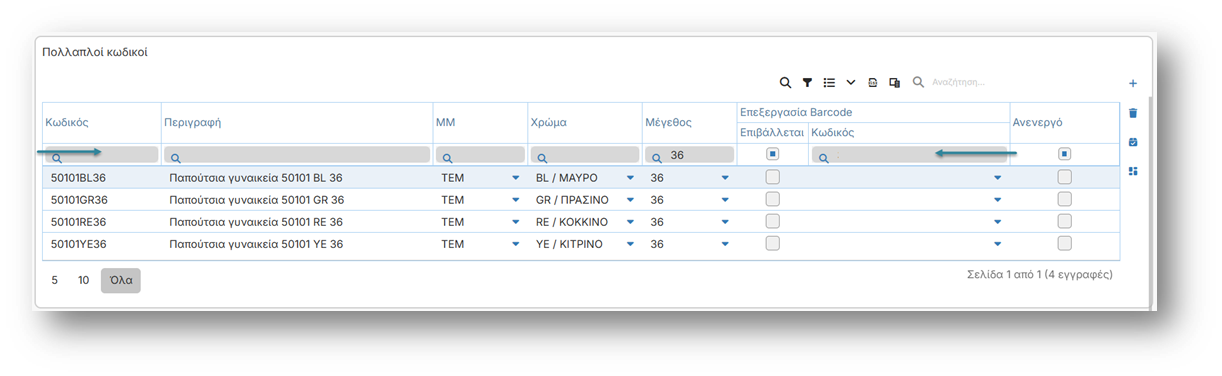Open the list view options icon
The height and width of the screenshot is (376, 1222).
[x=829, y=82]
